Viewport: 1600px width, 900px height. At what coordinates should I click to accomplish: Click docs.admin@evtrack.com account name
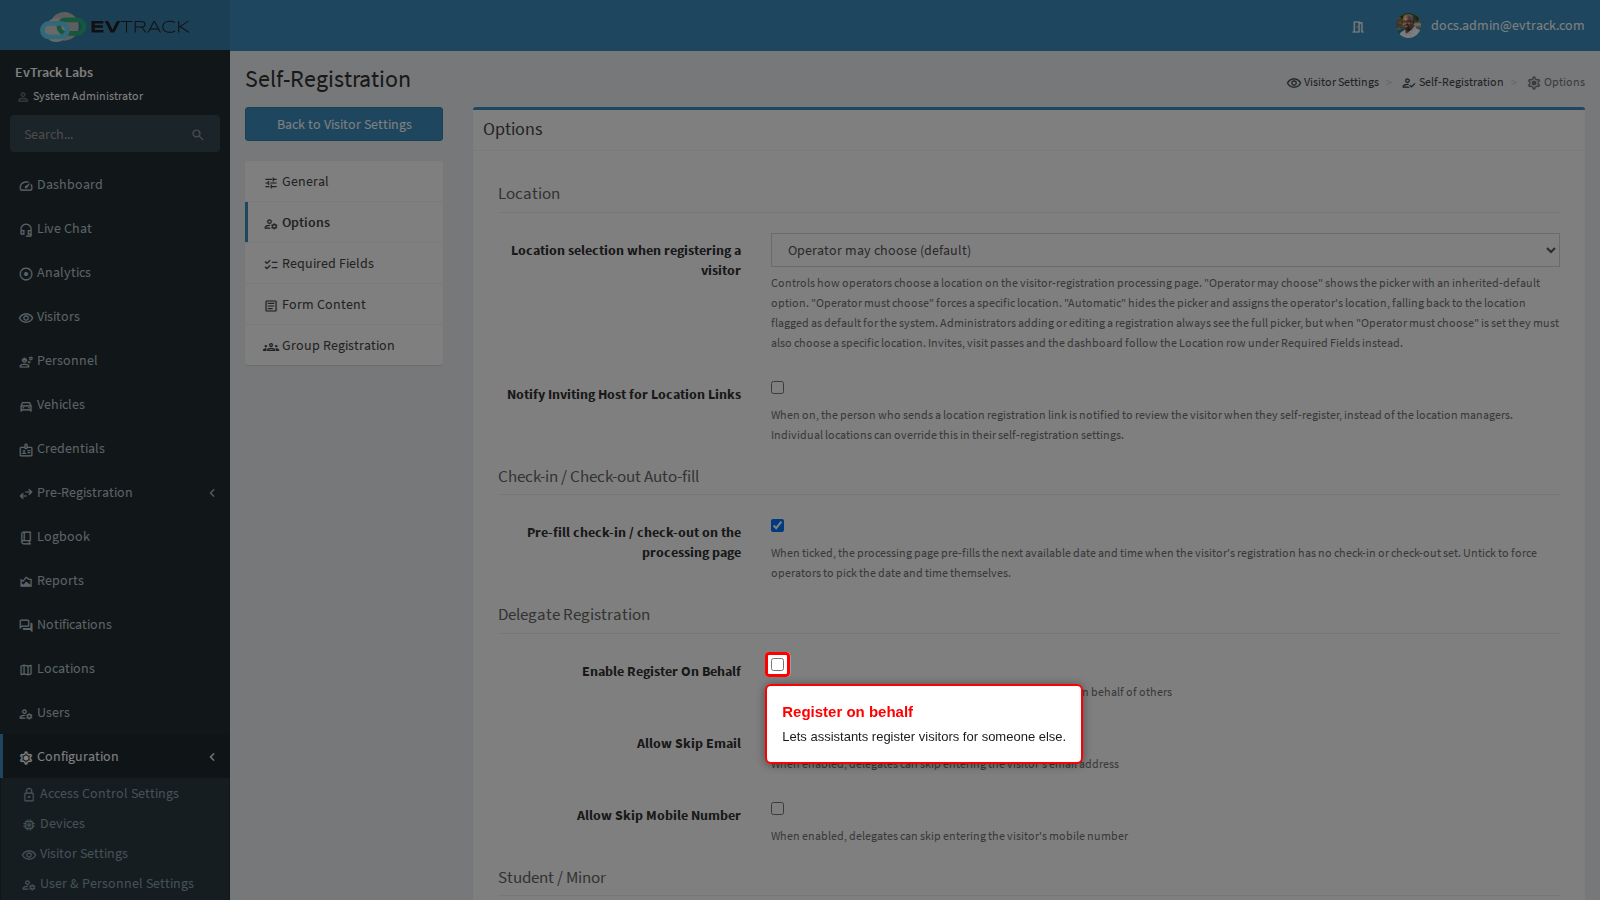point(1507,26)
